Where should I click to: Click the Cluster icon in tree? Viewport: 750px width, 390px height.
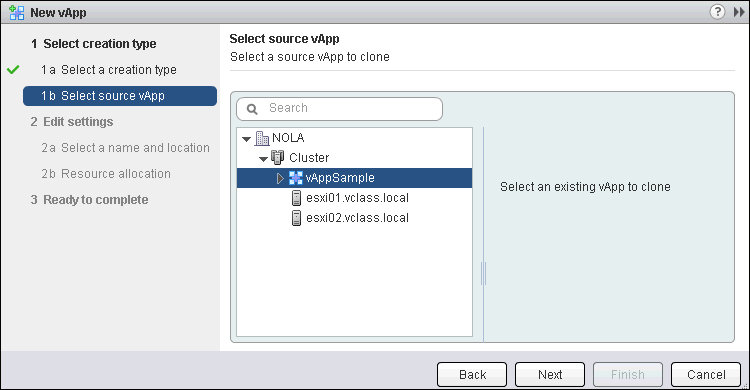coord(277,157)
